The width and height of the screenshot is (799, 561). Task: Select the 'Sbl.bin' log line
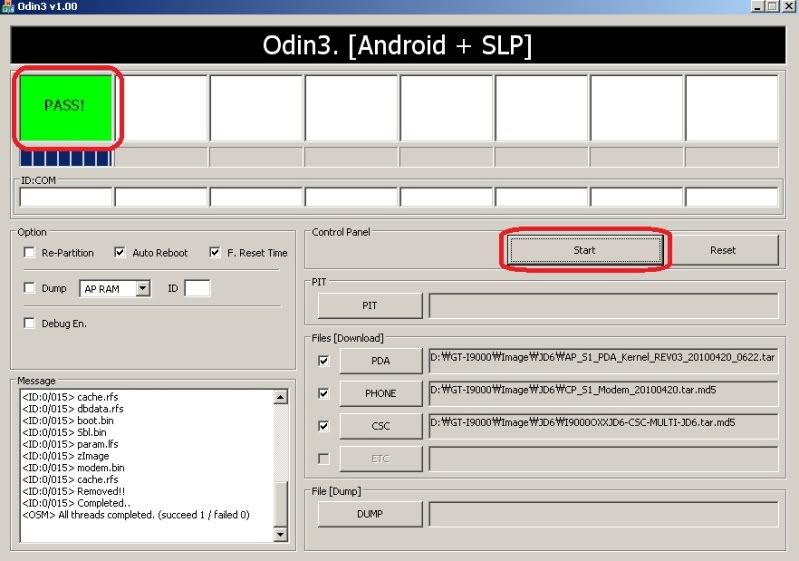pyautogui.click(x=65, y=433)
